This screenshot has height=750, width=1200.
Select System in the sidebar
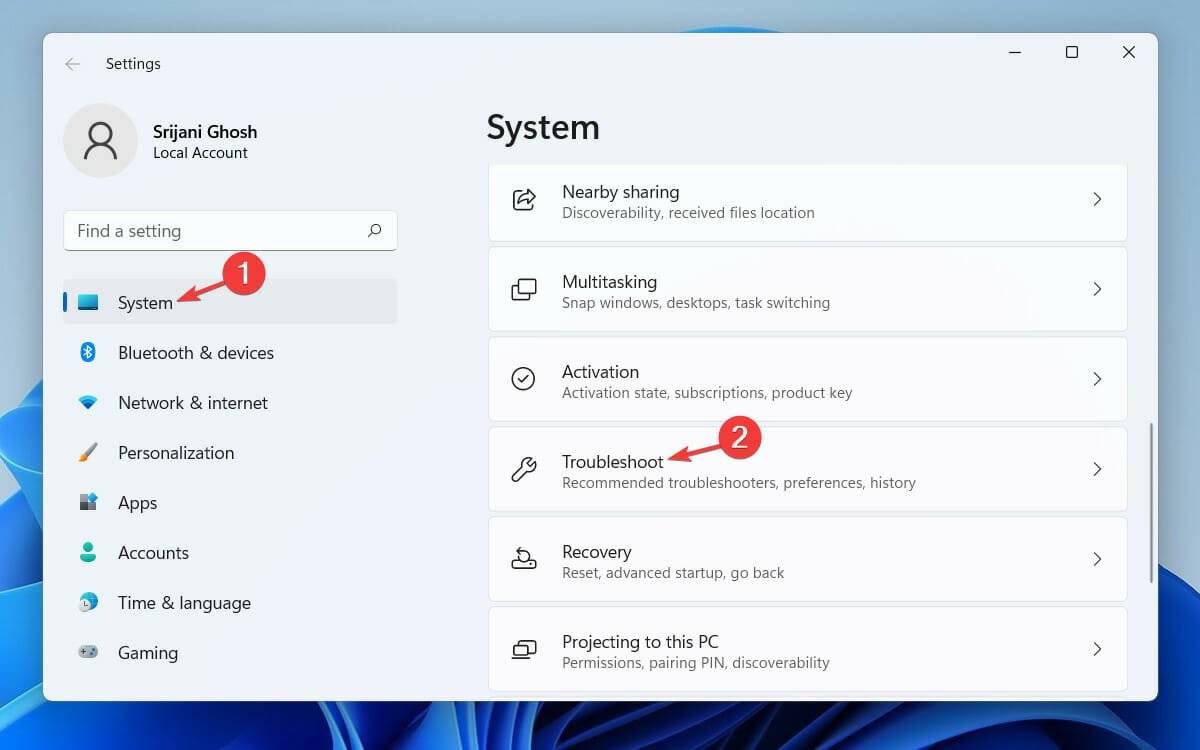click(144, 302)
